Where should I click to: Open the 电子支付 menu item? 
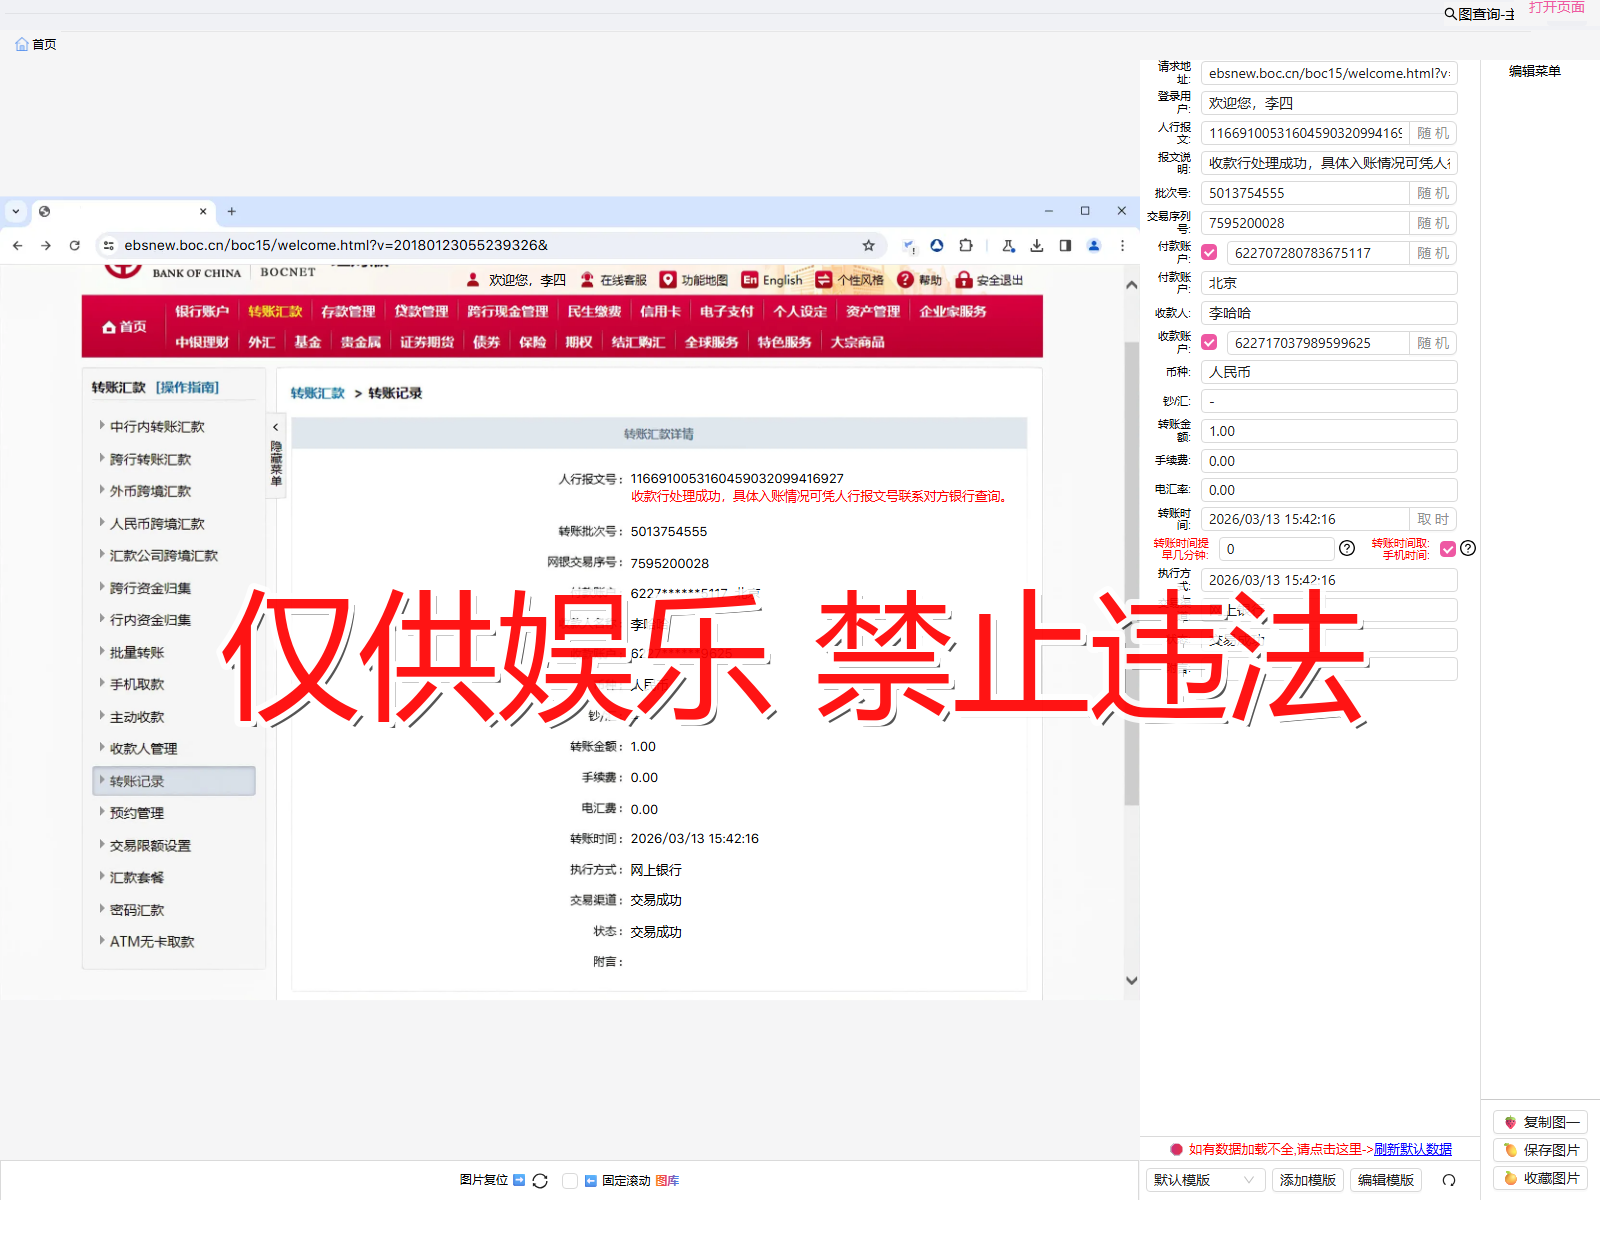(728, 311)
